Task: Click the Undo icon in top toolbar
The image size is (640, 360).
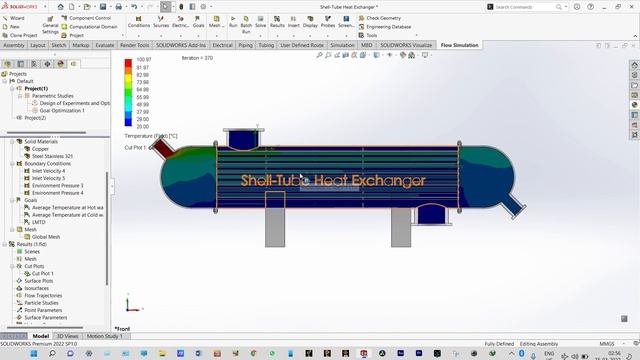Action: pyautogui.click(x=134, y=7)
